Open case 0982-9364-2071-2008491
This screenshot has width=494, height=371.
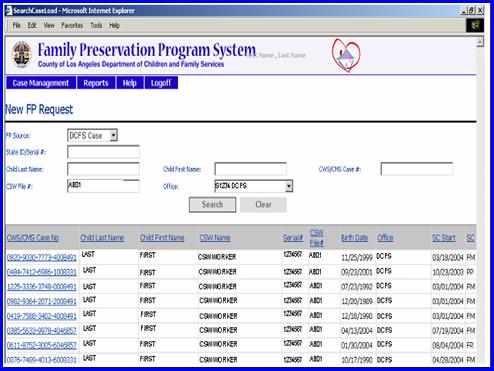pyautogui.click(x=42, y=302)
